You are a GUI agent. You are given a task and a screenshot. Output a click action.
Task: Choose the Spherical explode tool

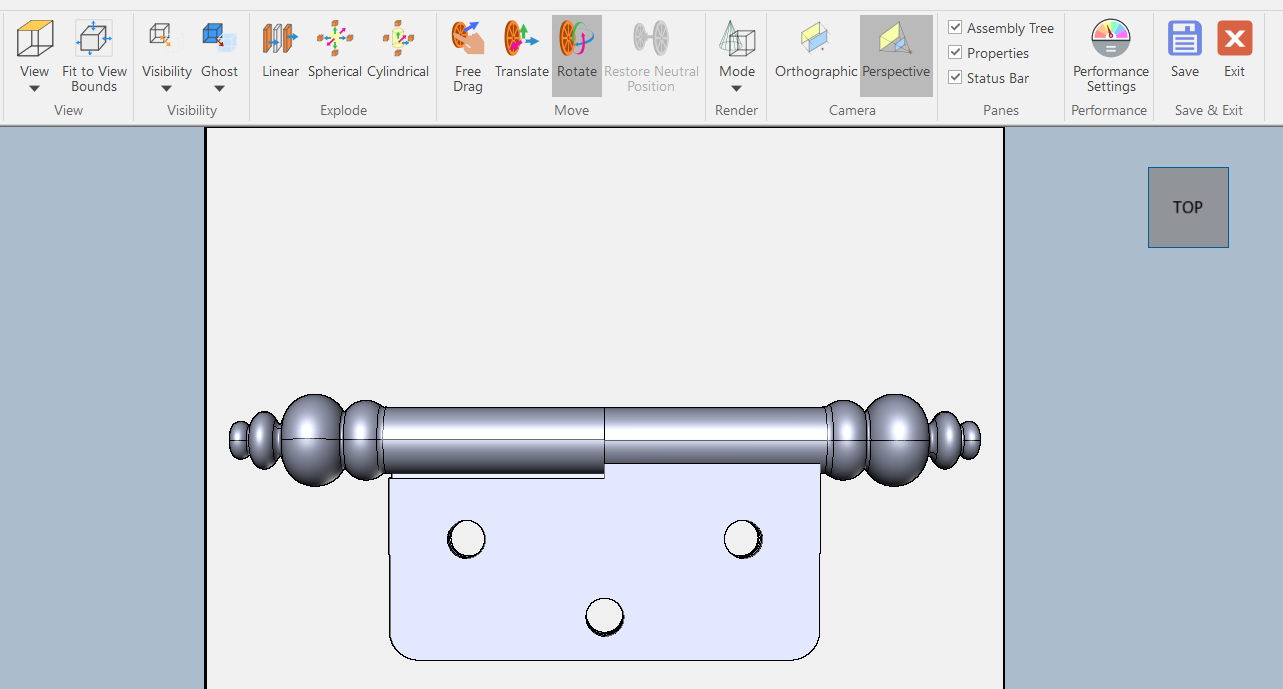pos(334,40)
